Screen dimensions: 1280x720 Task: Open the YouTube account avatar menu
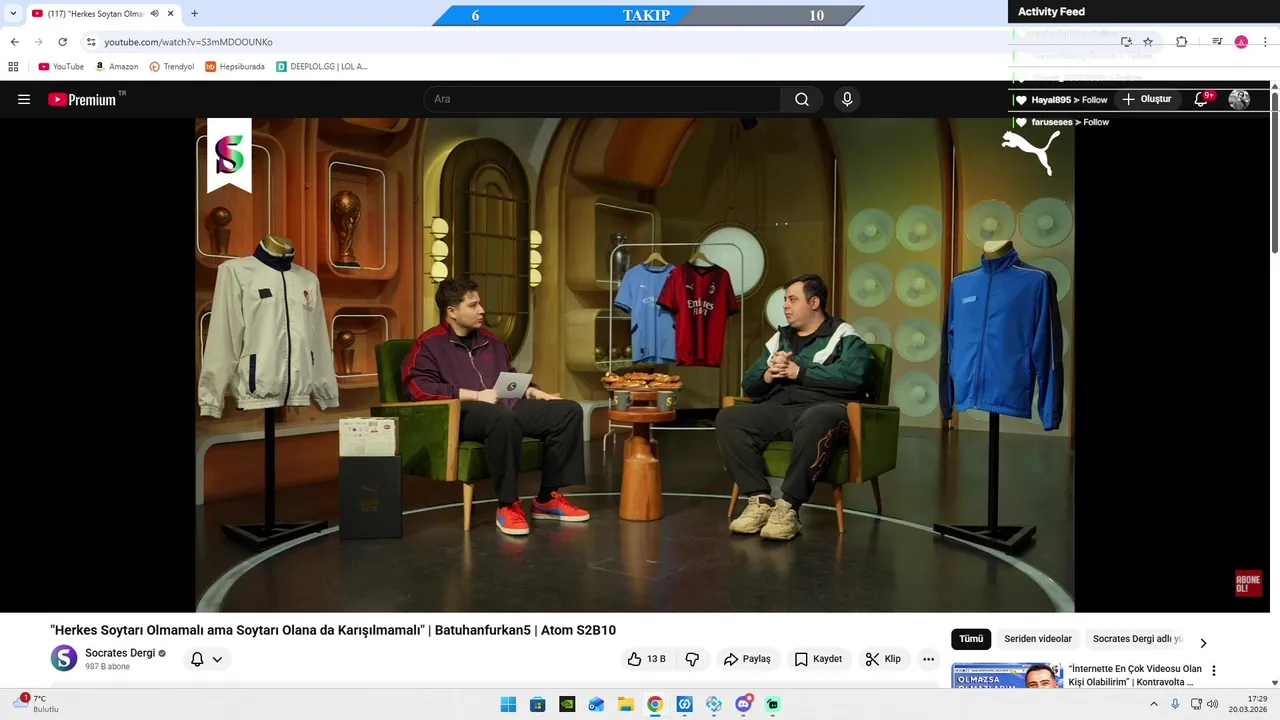click(1239, 99)
